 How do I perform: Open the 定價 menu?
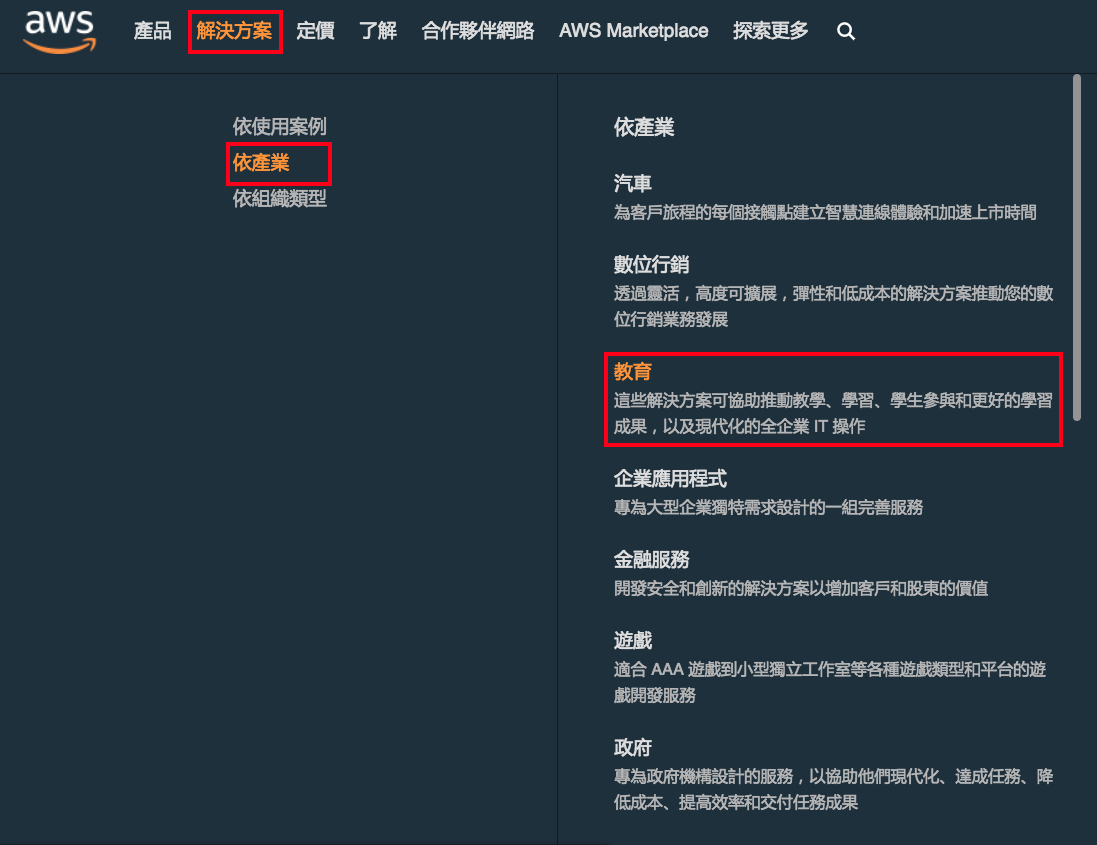316,31
